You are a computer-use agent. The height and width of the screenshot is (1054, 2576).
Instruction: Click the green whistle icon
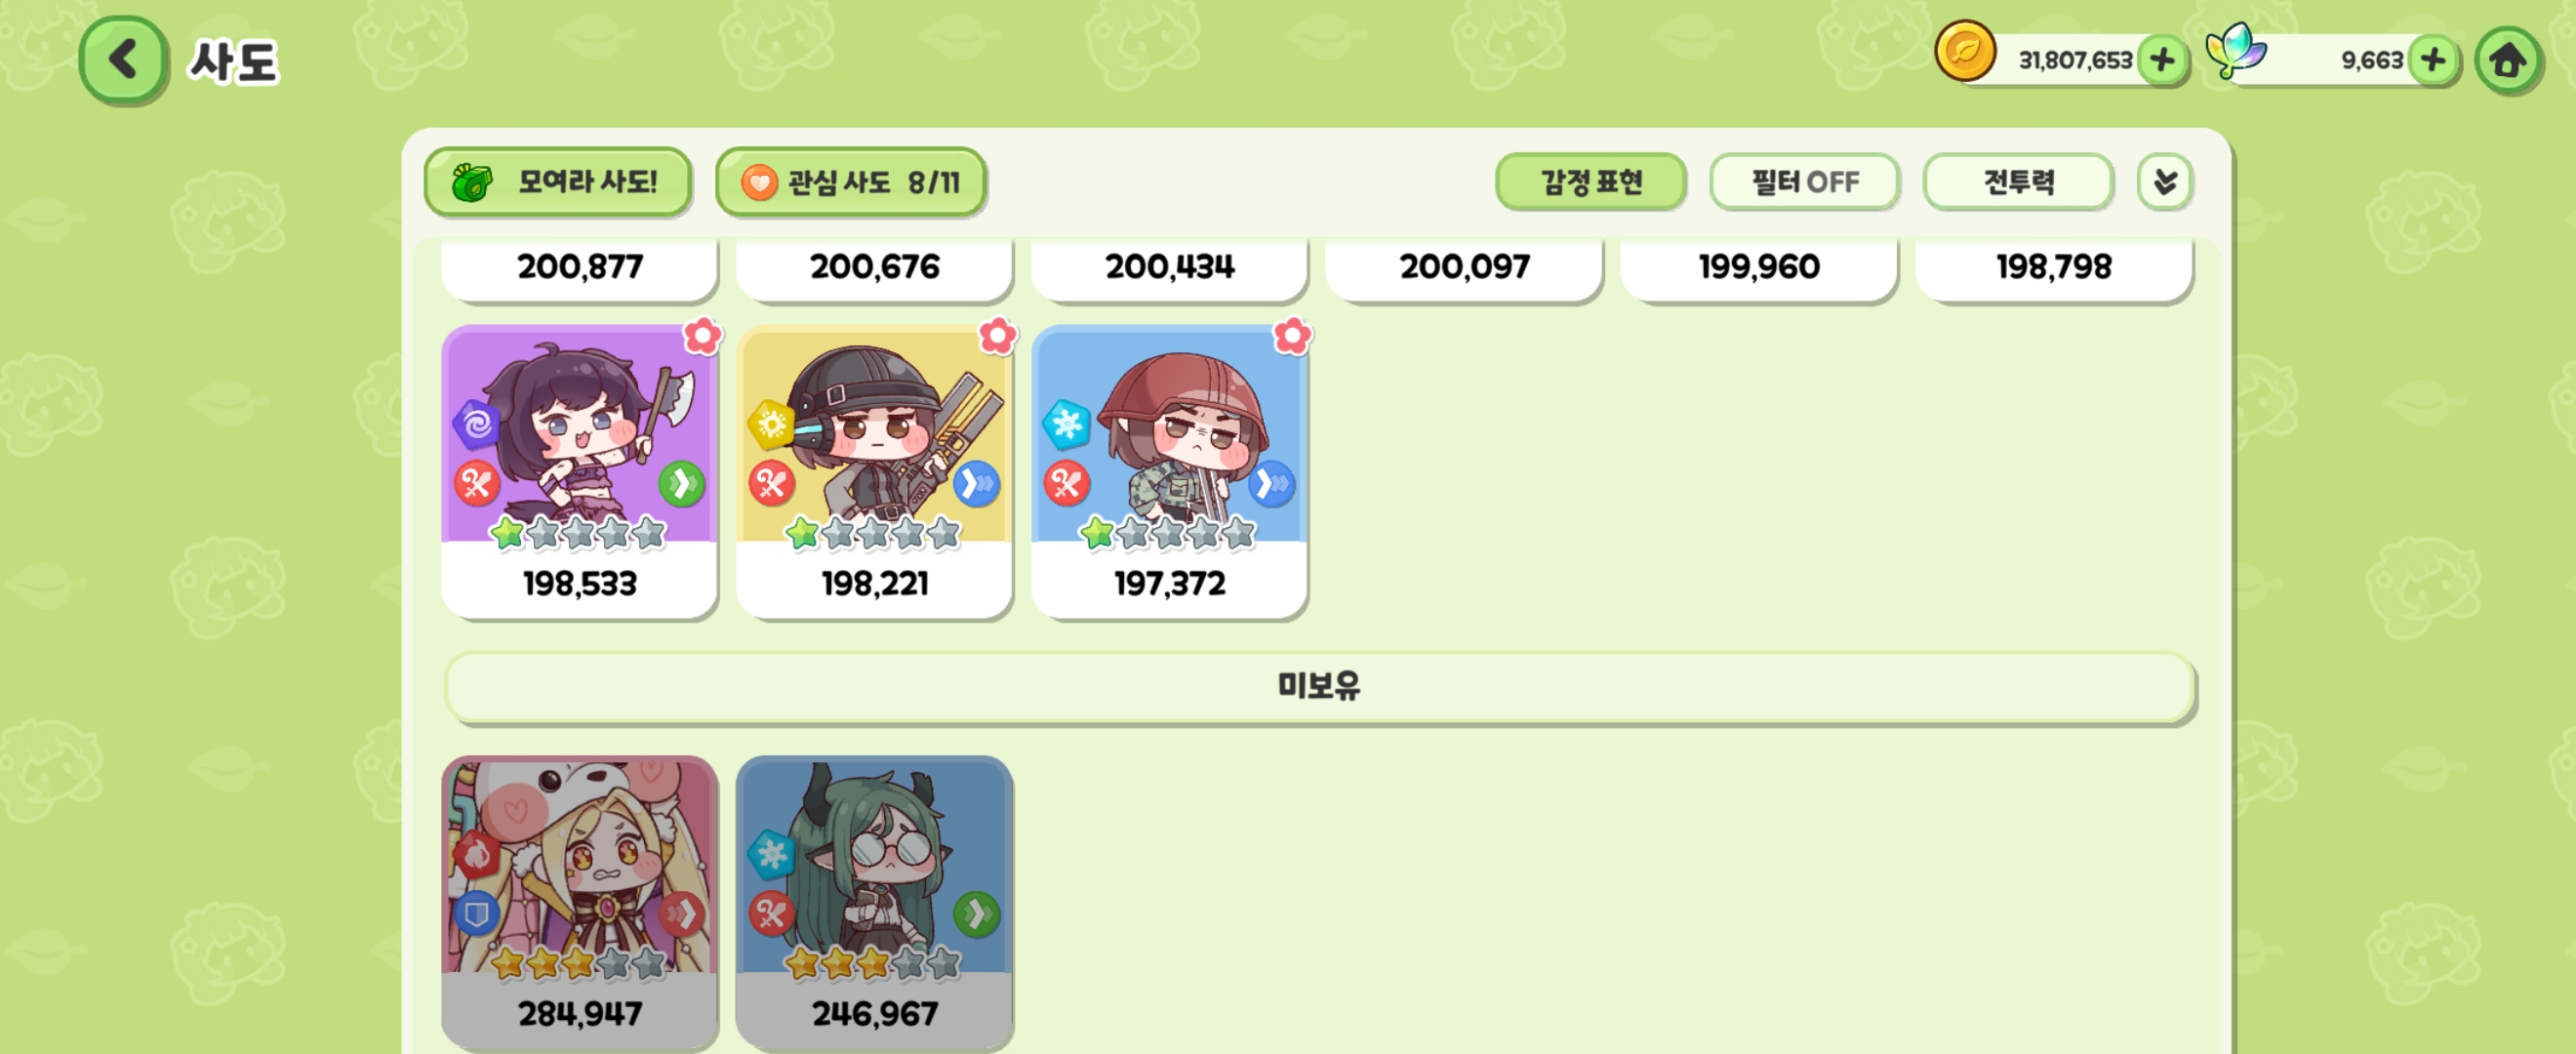(x=472, y=182)
